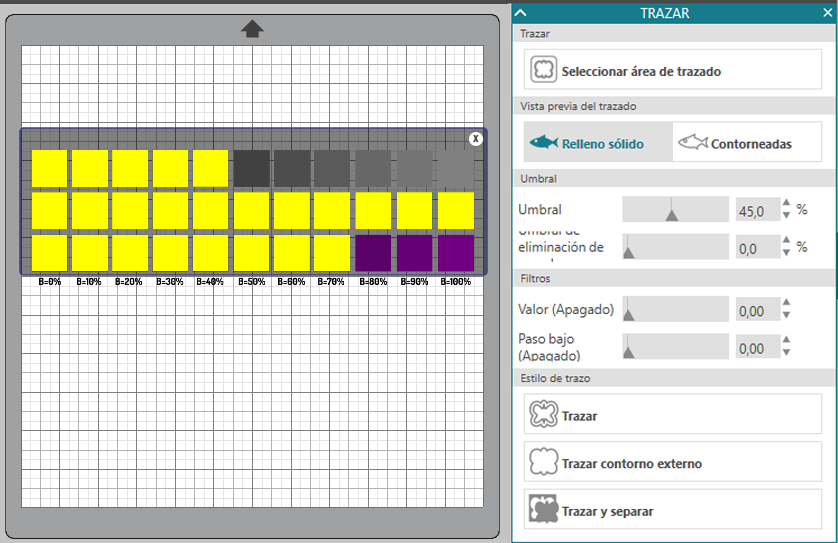The height and width of the screenshot is (543, 838).
Task: Click dark purple square above B=80%
Action: tap(373, 253)
